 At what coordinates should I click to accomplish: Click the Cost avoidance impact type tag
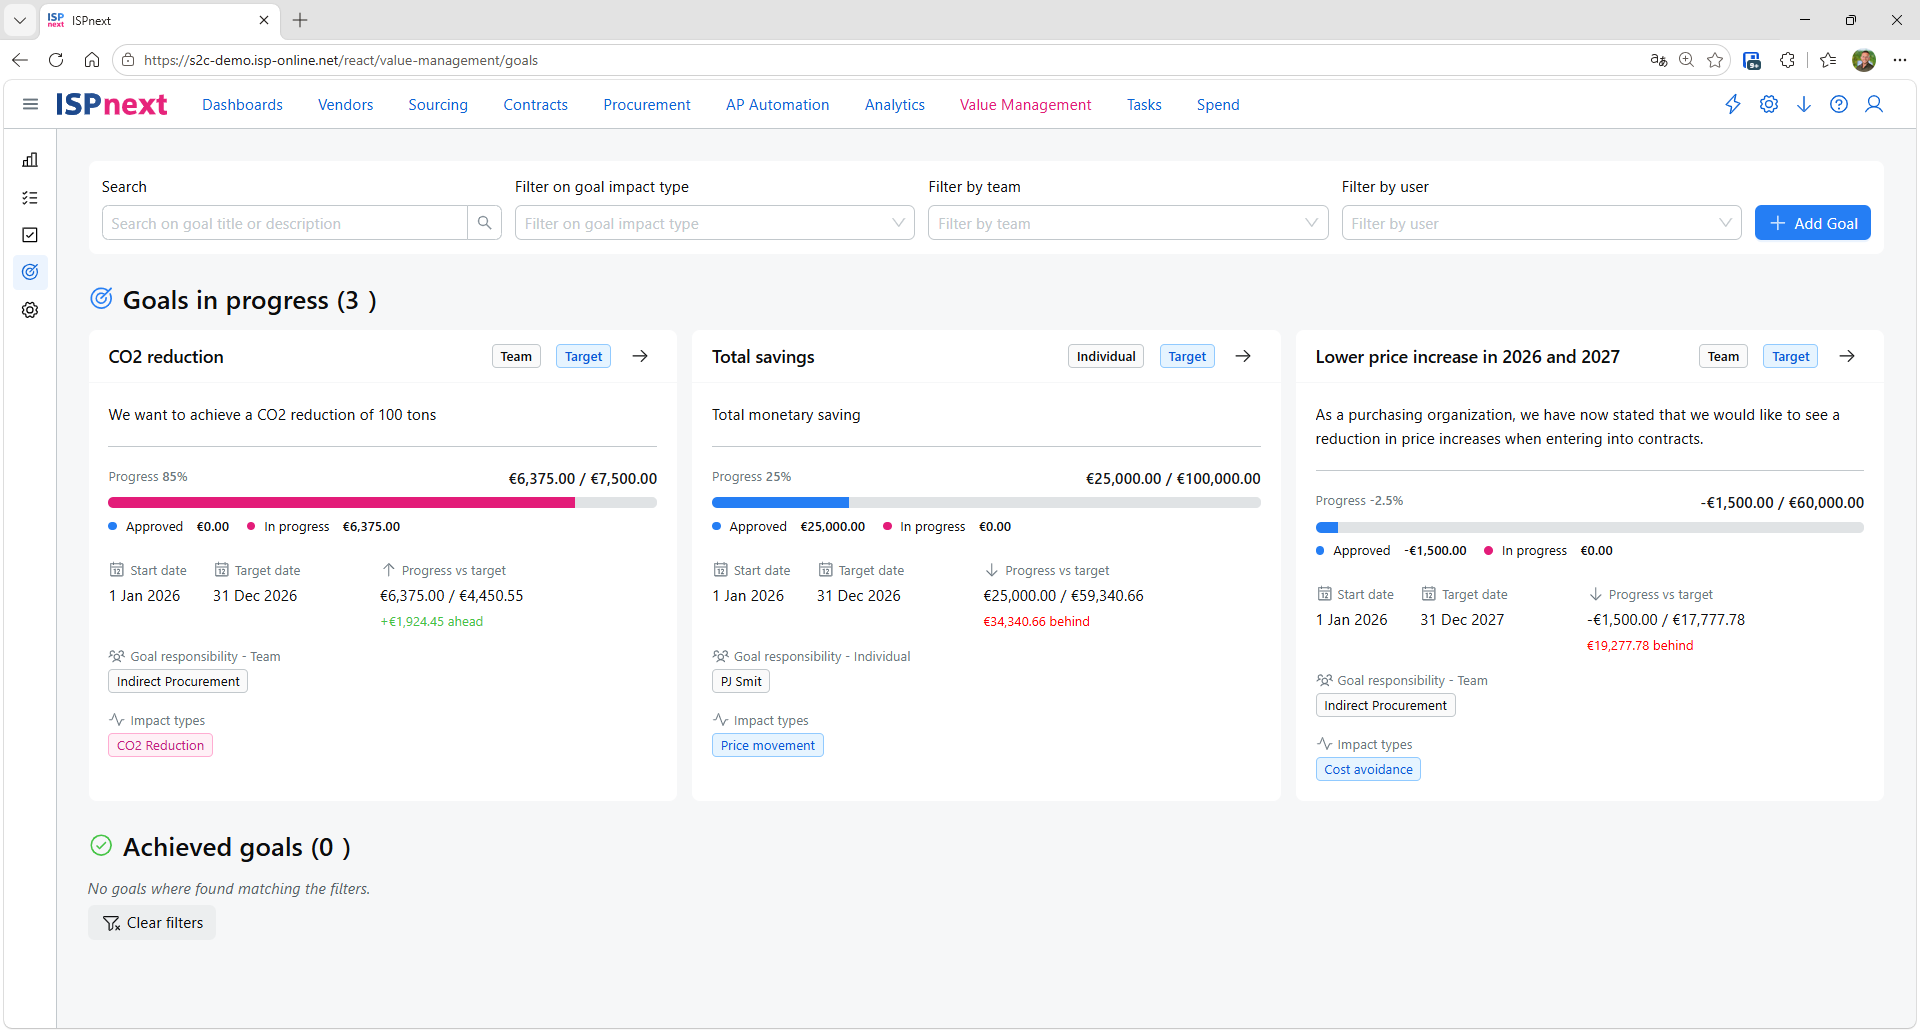click(x=1368, y=769)
